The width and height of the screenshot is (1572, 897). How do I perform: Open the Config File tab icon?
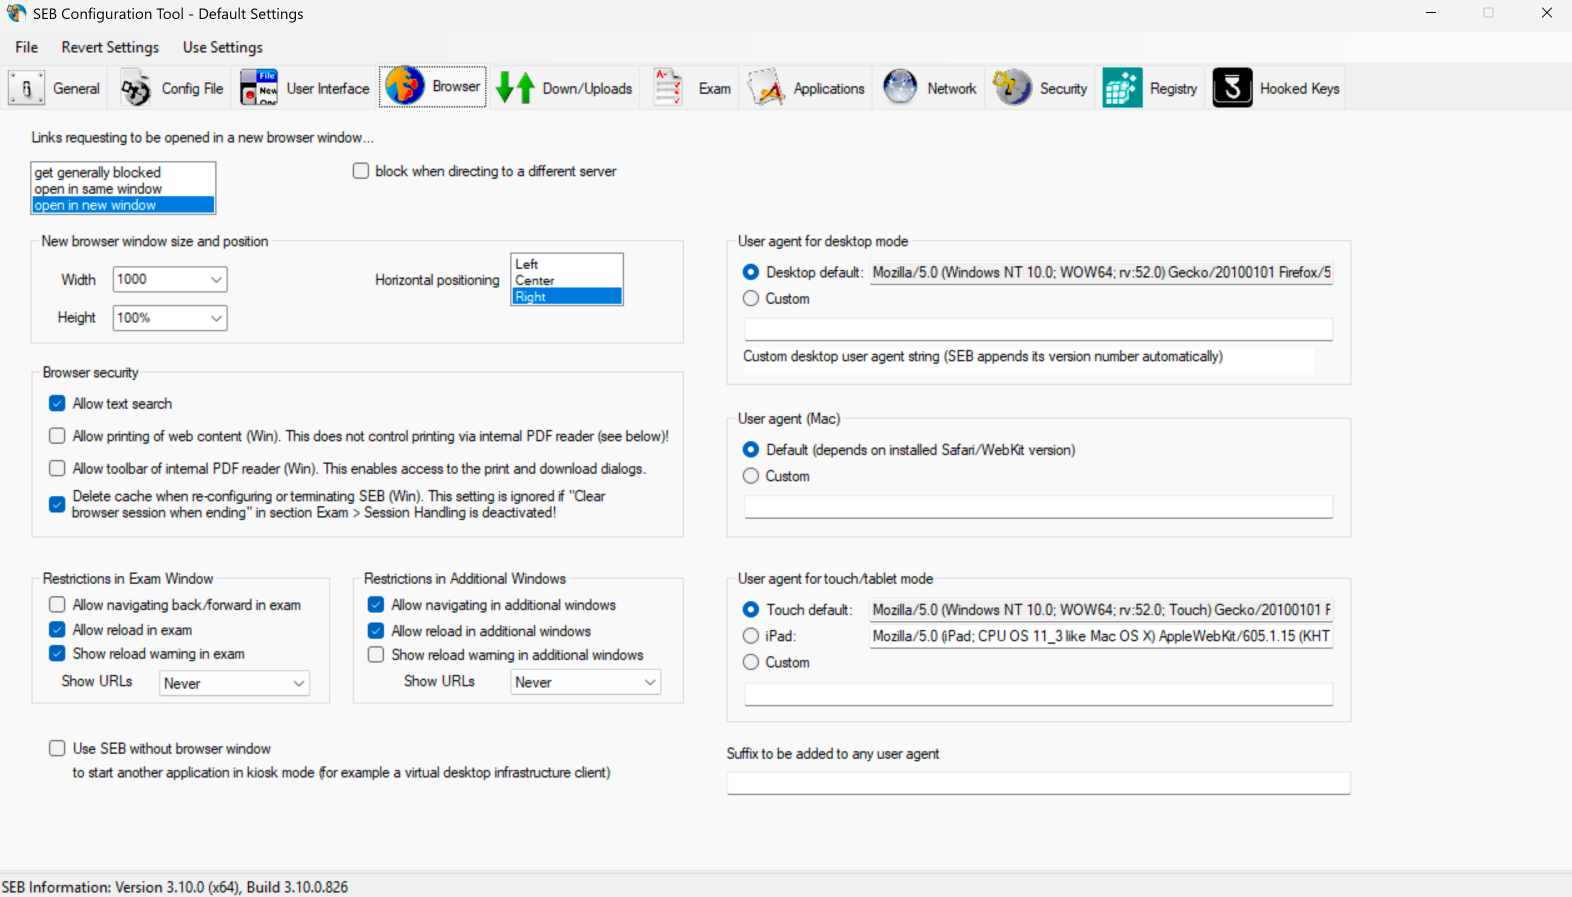pyautogui.click(x=136, y=88)
